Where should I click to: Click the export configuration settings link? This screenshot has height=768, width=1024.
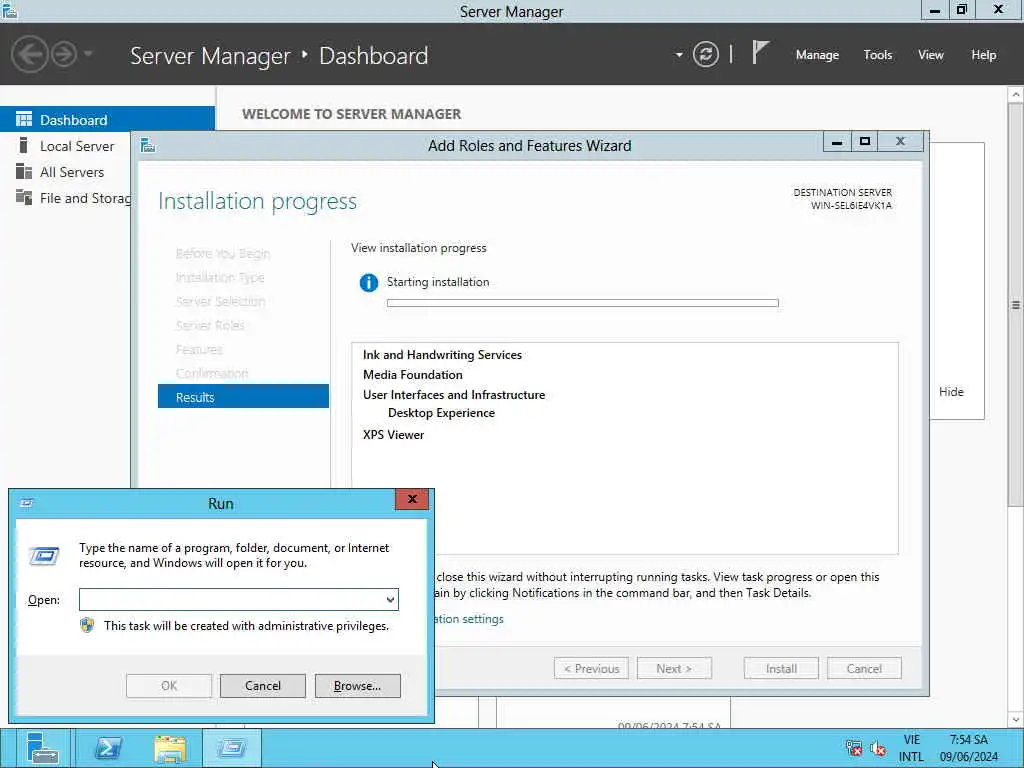469,618
